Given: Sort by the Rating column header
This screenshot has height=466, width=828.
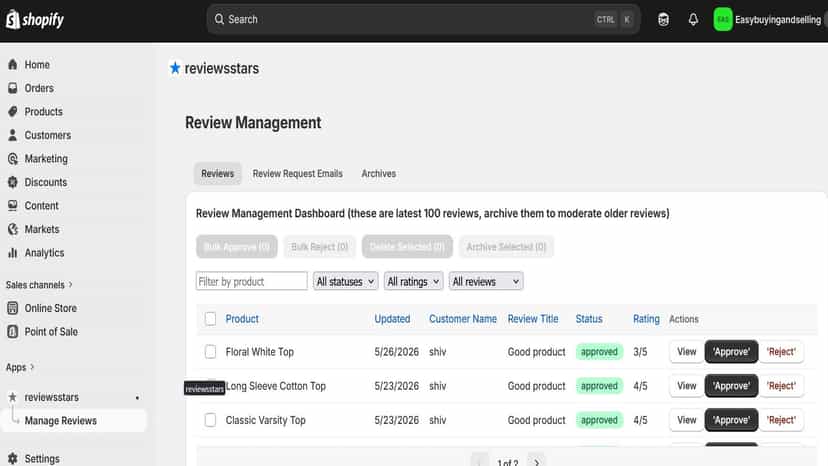Looking at the screenshot, I should point(646,319).
